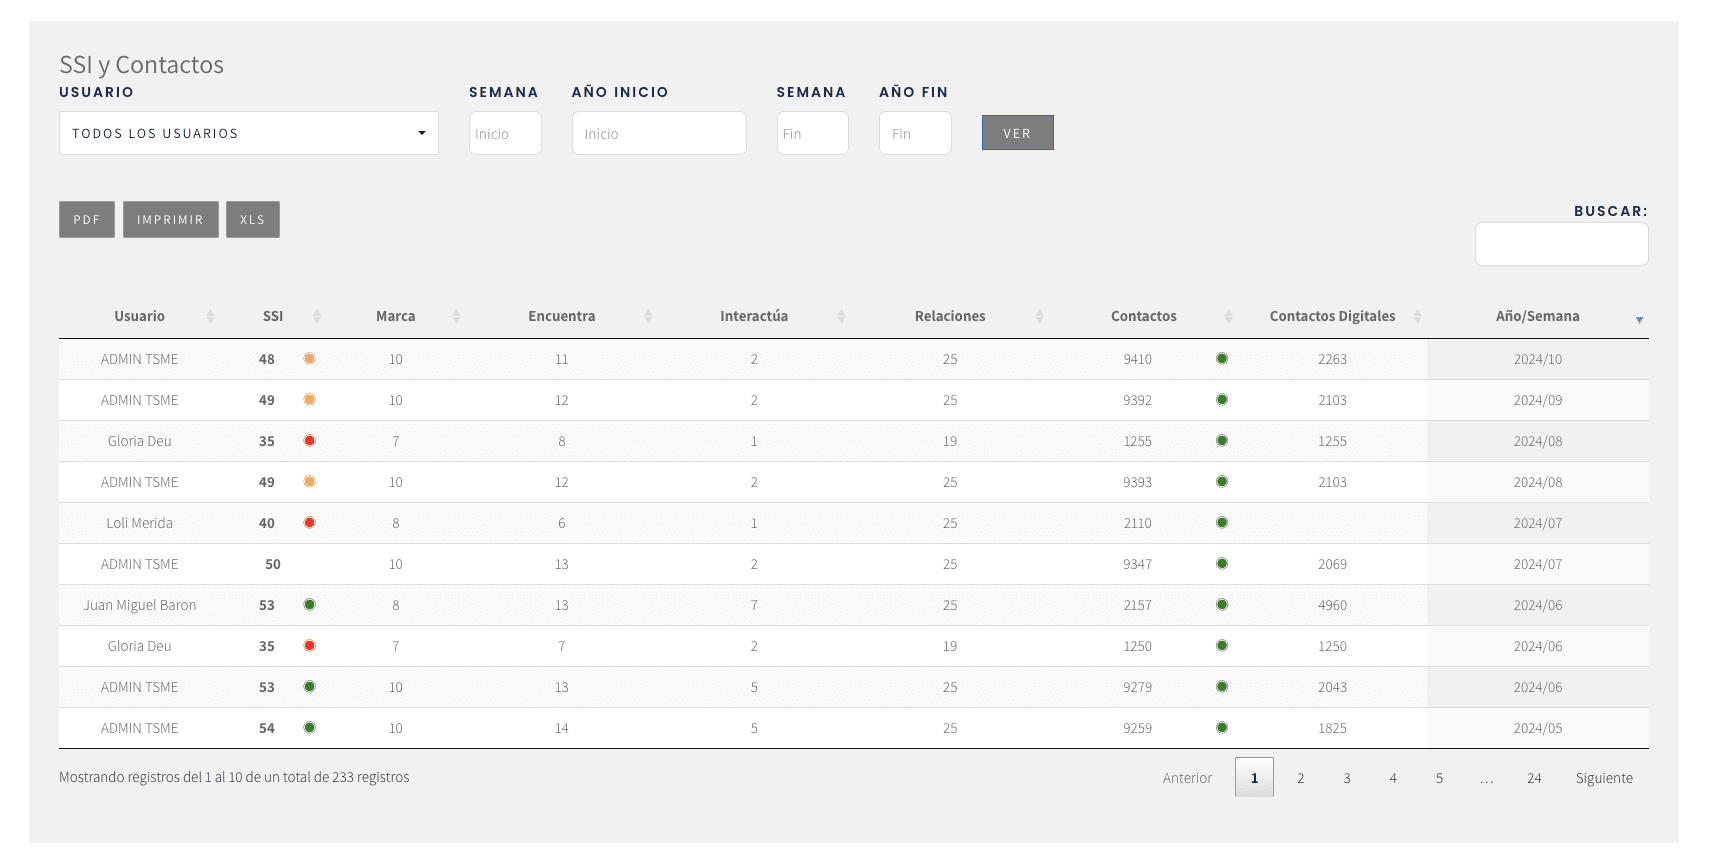Download data using XLS button
1710x860 pixels.
(x=252, y=220)
